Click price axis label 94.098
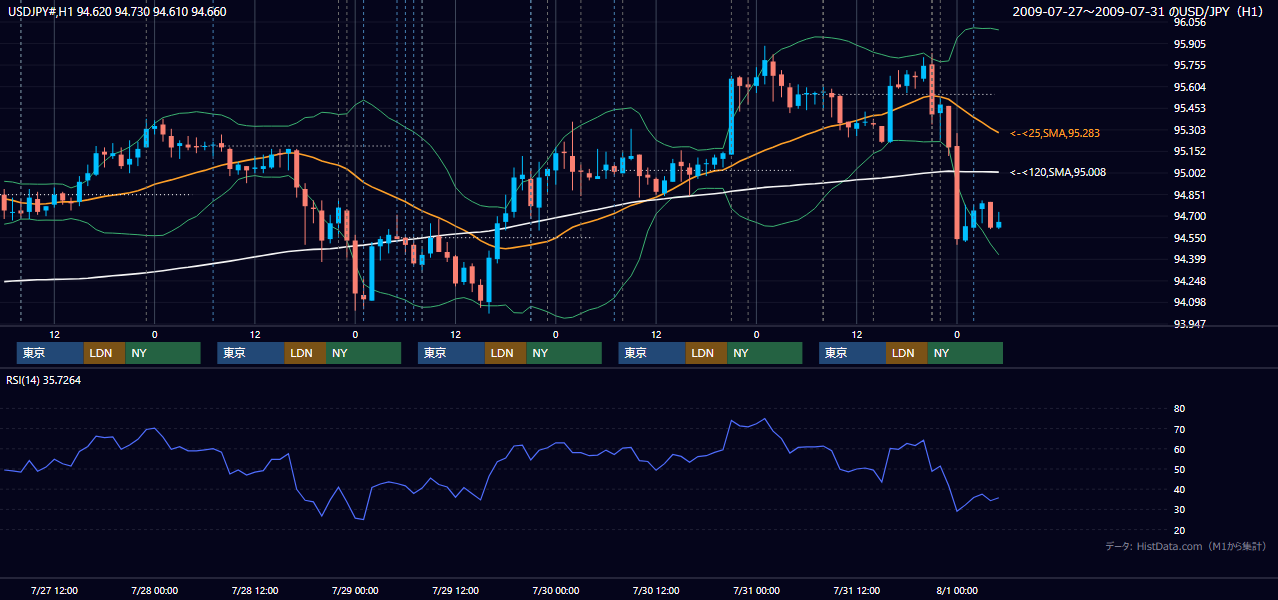This screenshot has height=600, width=1278. pyautogui.click(x=1188, y=302)
